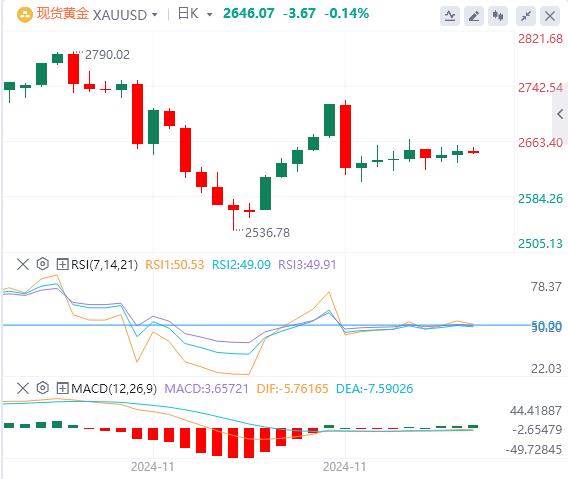The width and height of the screenshot is (568, 479).
Task: Click the RSI(7,14,21) label
Action: coord(104,265)
